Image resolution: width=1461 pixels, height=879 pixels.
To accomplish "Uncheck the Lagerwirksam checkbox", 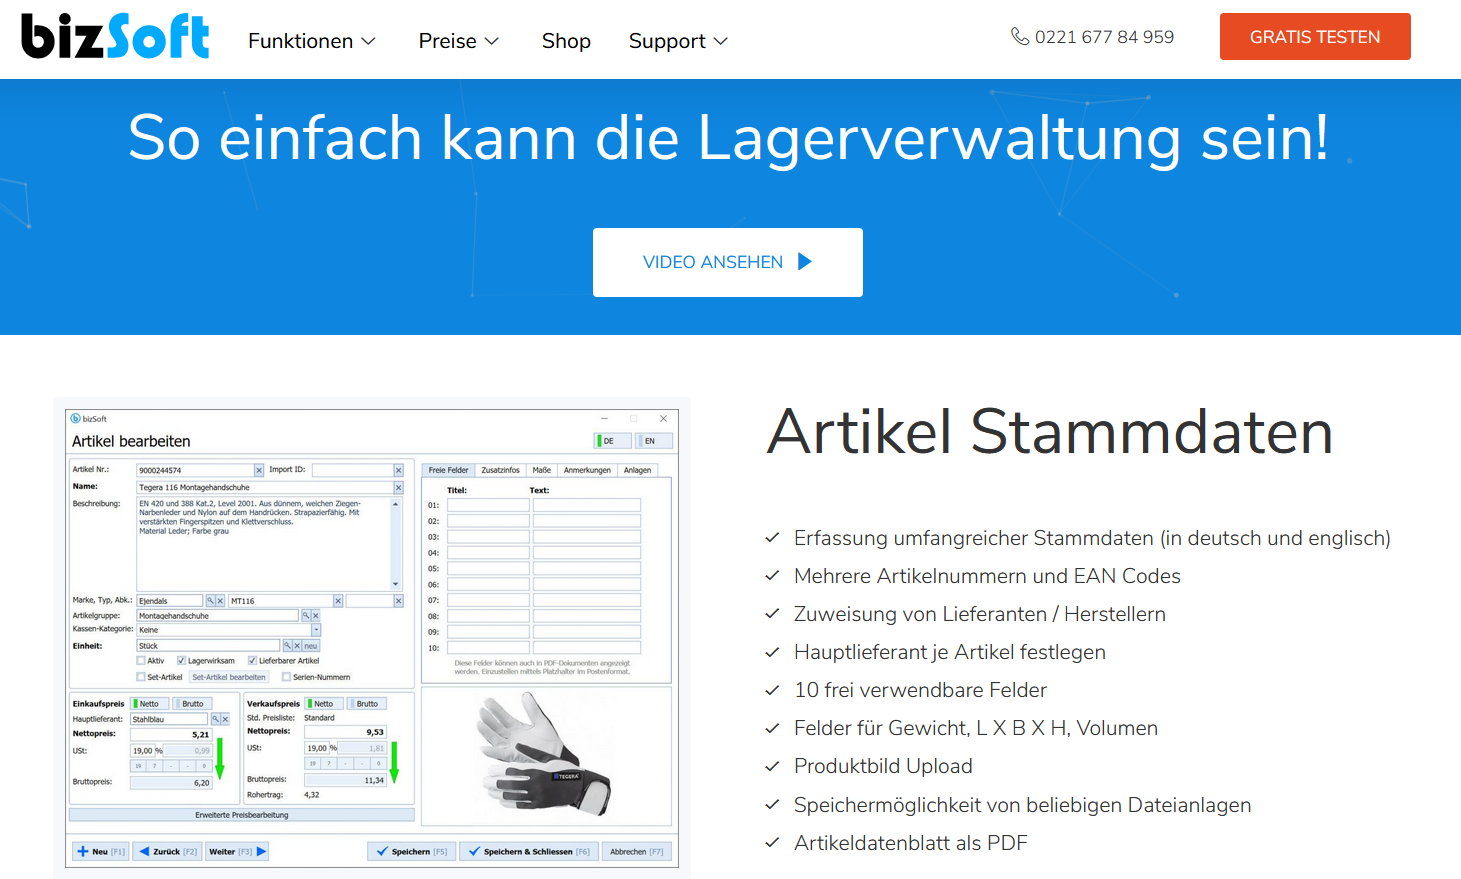I will click(181, 661).
